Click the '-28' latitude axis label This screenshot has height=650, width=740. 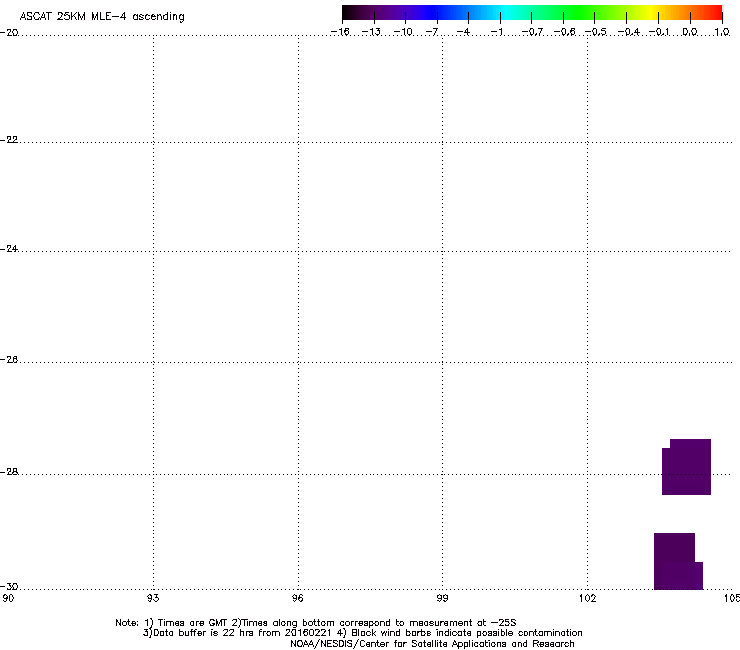9,472
